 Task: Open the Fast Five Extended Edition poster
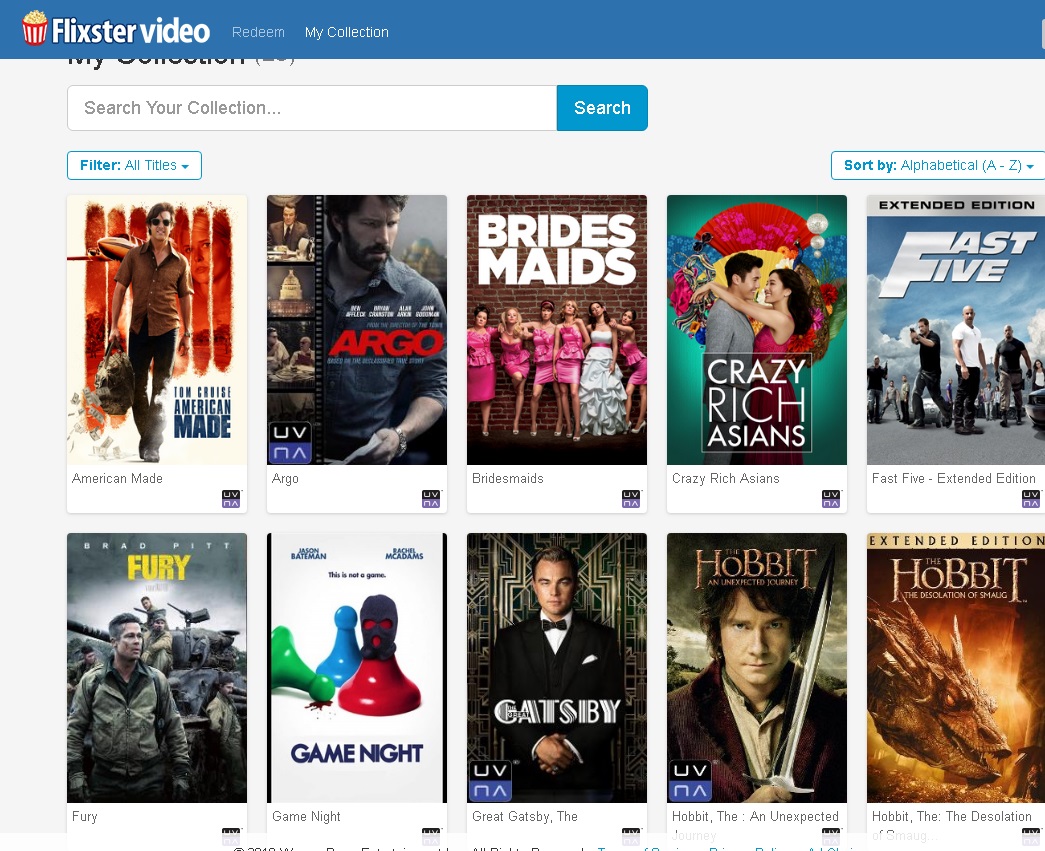click(x=956, y=330)
